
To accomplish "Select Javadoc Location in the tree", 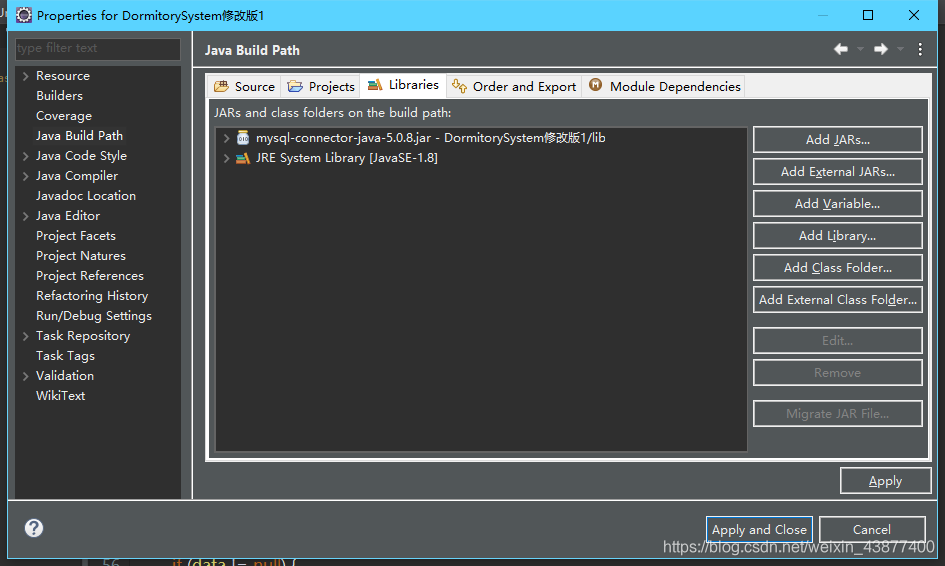I will click(86, 196).
